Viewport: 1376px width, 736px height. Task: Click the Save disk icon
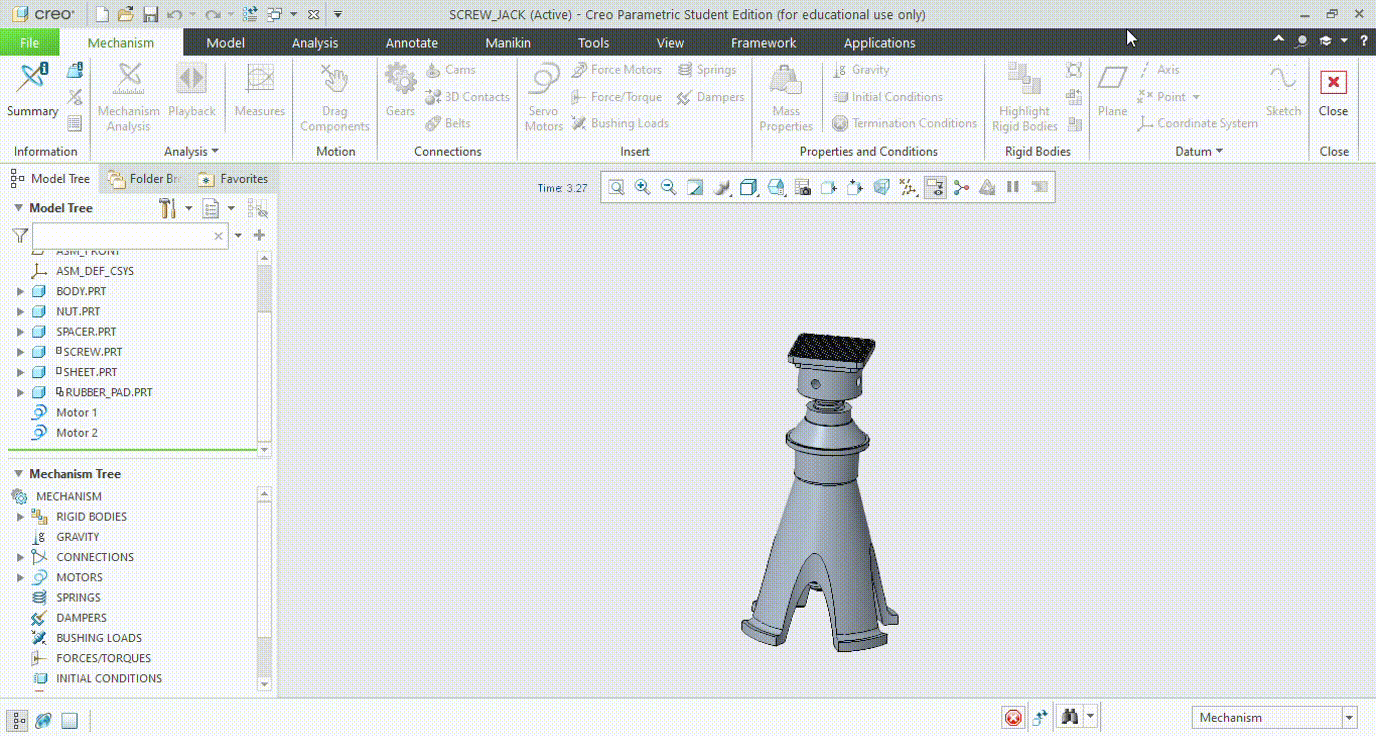150,14
